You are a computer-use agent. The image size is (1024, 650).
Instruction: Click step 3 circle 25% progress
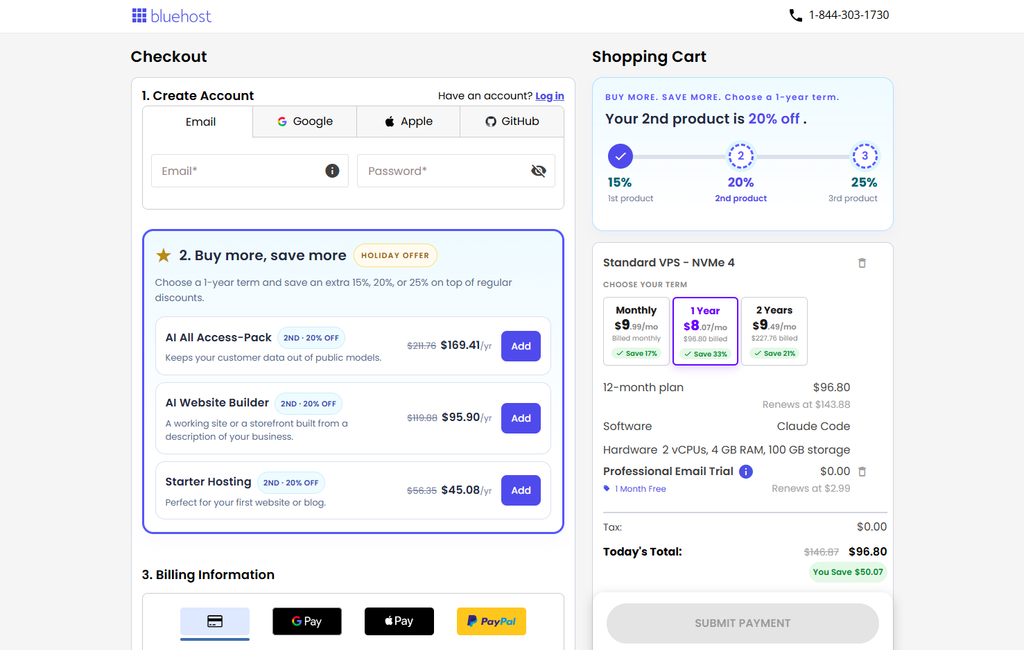865,156
